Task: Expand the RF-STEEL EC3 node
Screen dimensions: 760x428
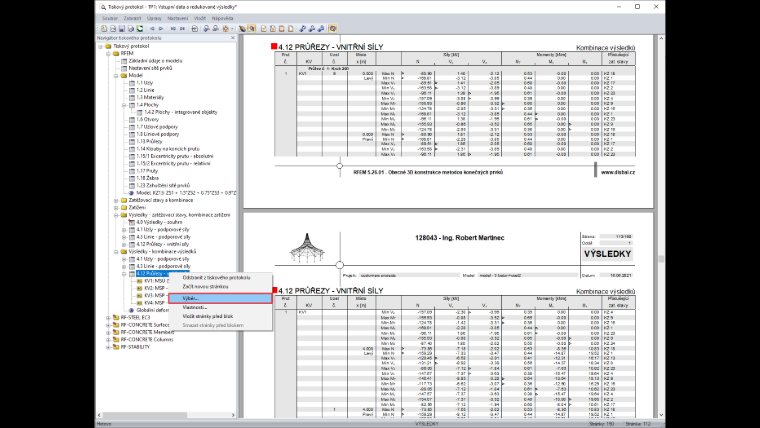Action: tap(109, 317)
